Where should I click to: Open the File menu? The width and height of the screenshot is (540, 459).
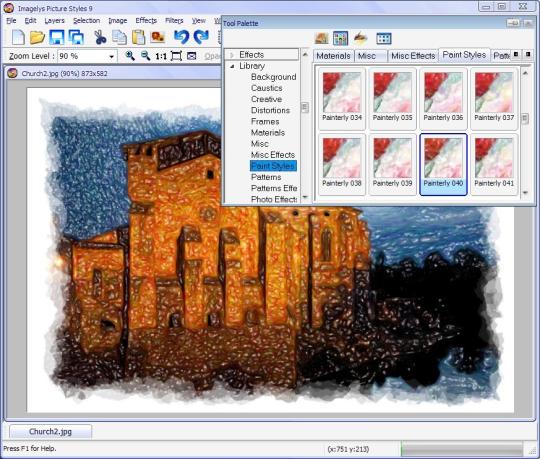point(11,21)
